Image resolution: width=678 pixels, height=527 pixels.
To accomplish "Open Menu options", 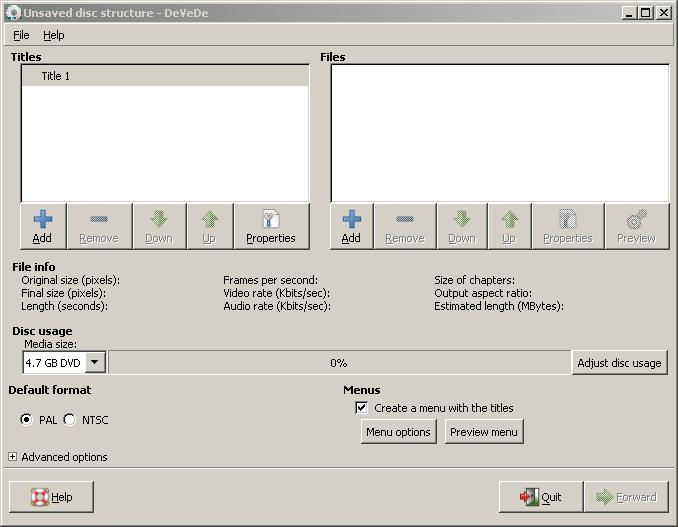I will click(x=398, y=432).
